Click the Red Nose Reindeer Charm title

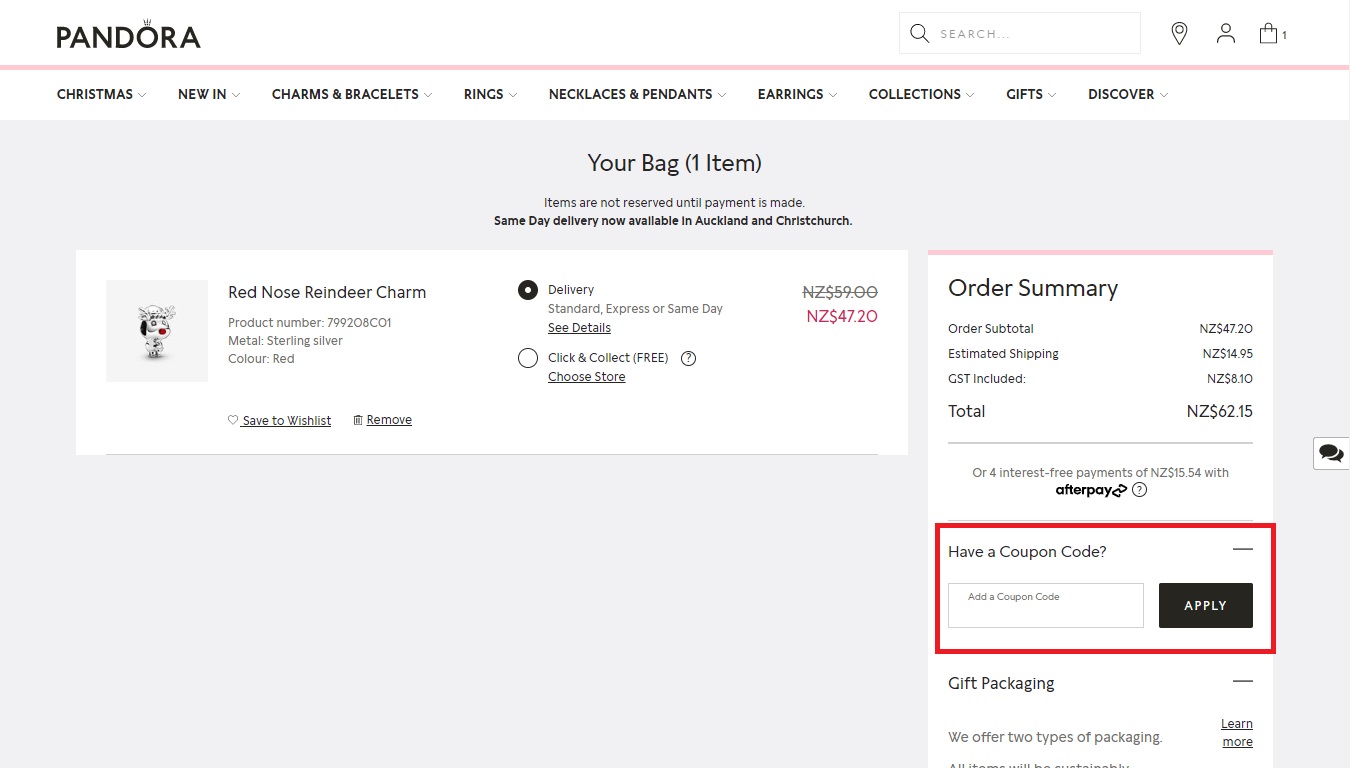[x=327, y=292]
